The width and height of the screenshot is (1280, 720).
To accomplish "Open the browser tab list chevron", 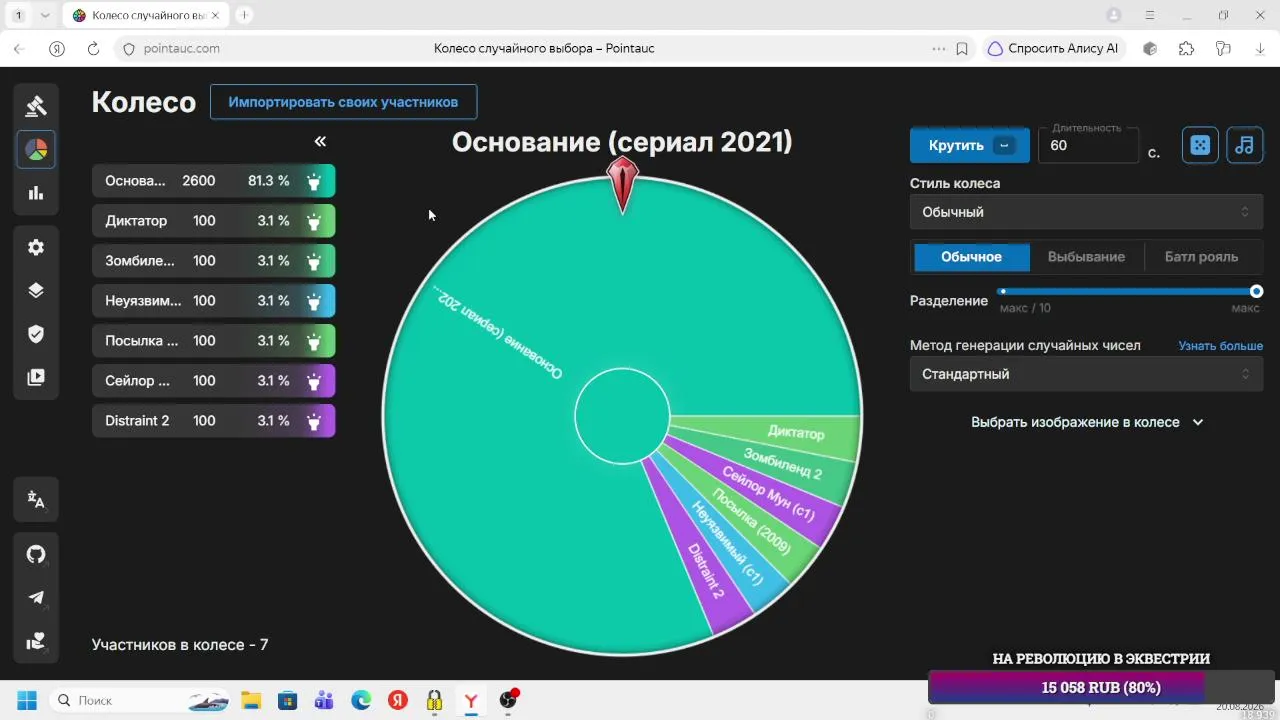I will pyautogui.click(x=45, y=15).
